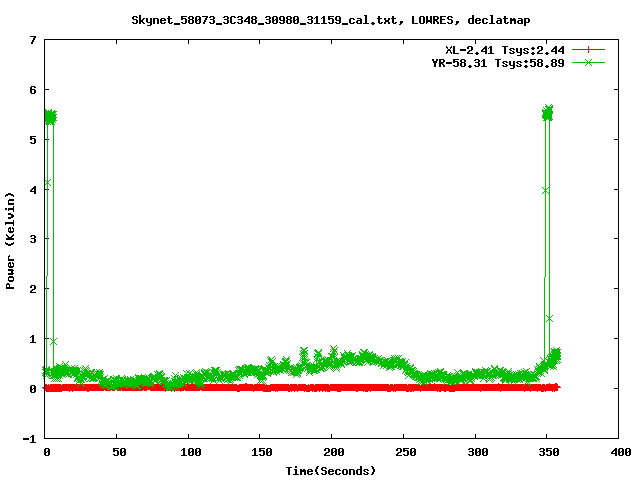This screenshot has height=480, width=640.
Task: Click the green YR trace bump near 200 seconds
Action: pyautogui.click(x=333, y=359)
